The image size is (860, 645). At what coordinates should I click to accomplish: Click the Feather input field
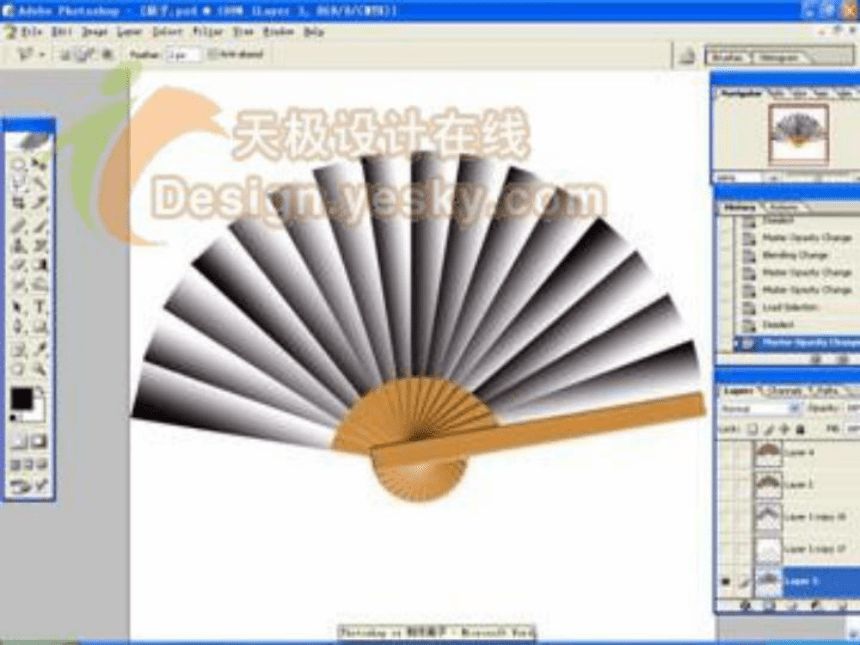point(181,55)
